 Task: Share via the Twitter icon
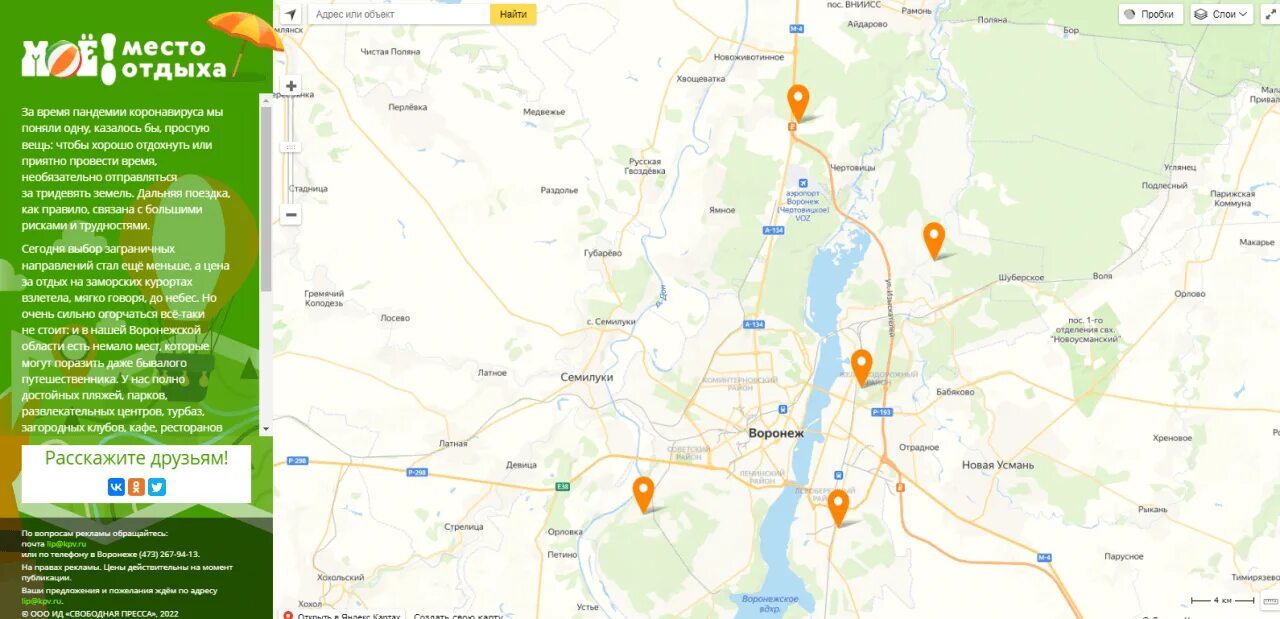tap(157, 487)
